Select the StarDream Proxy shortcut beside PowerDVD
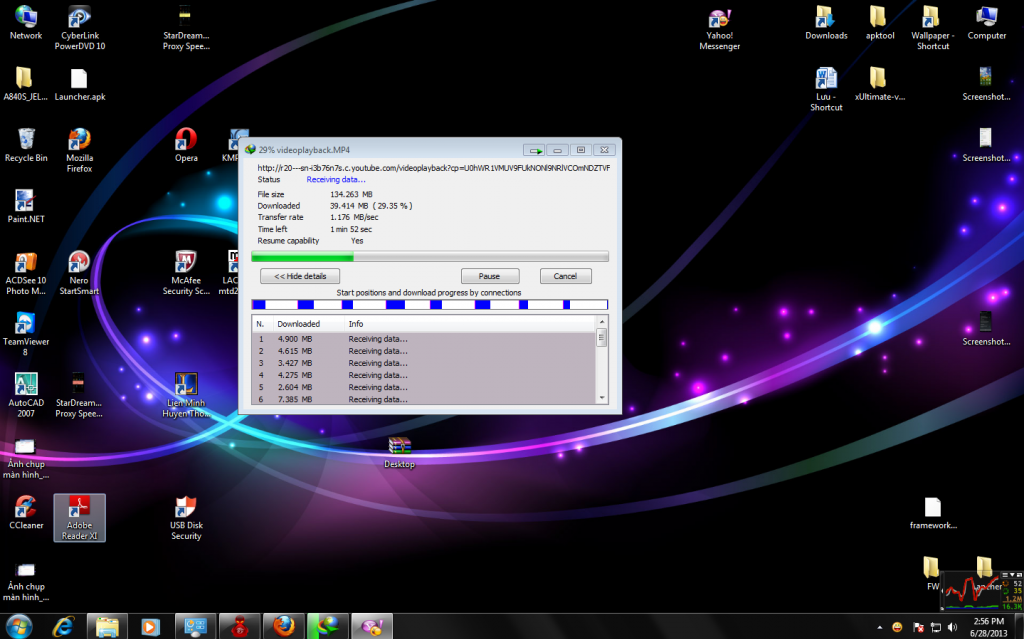 pos(186,28)
